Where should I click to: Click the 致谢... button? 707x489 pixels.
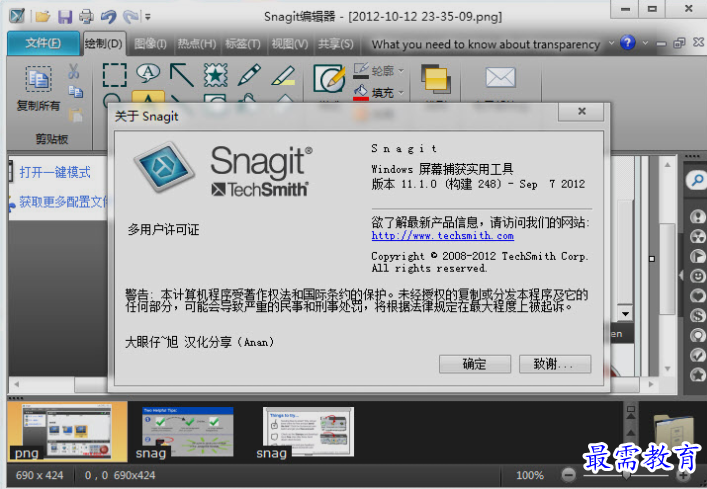click(x=555, y=364)
